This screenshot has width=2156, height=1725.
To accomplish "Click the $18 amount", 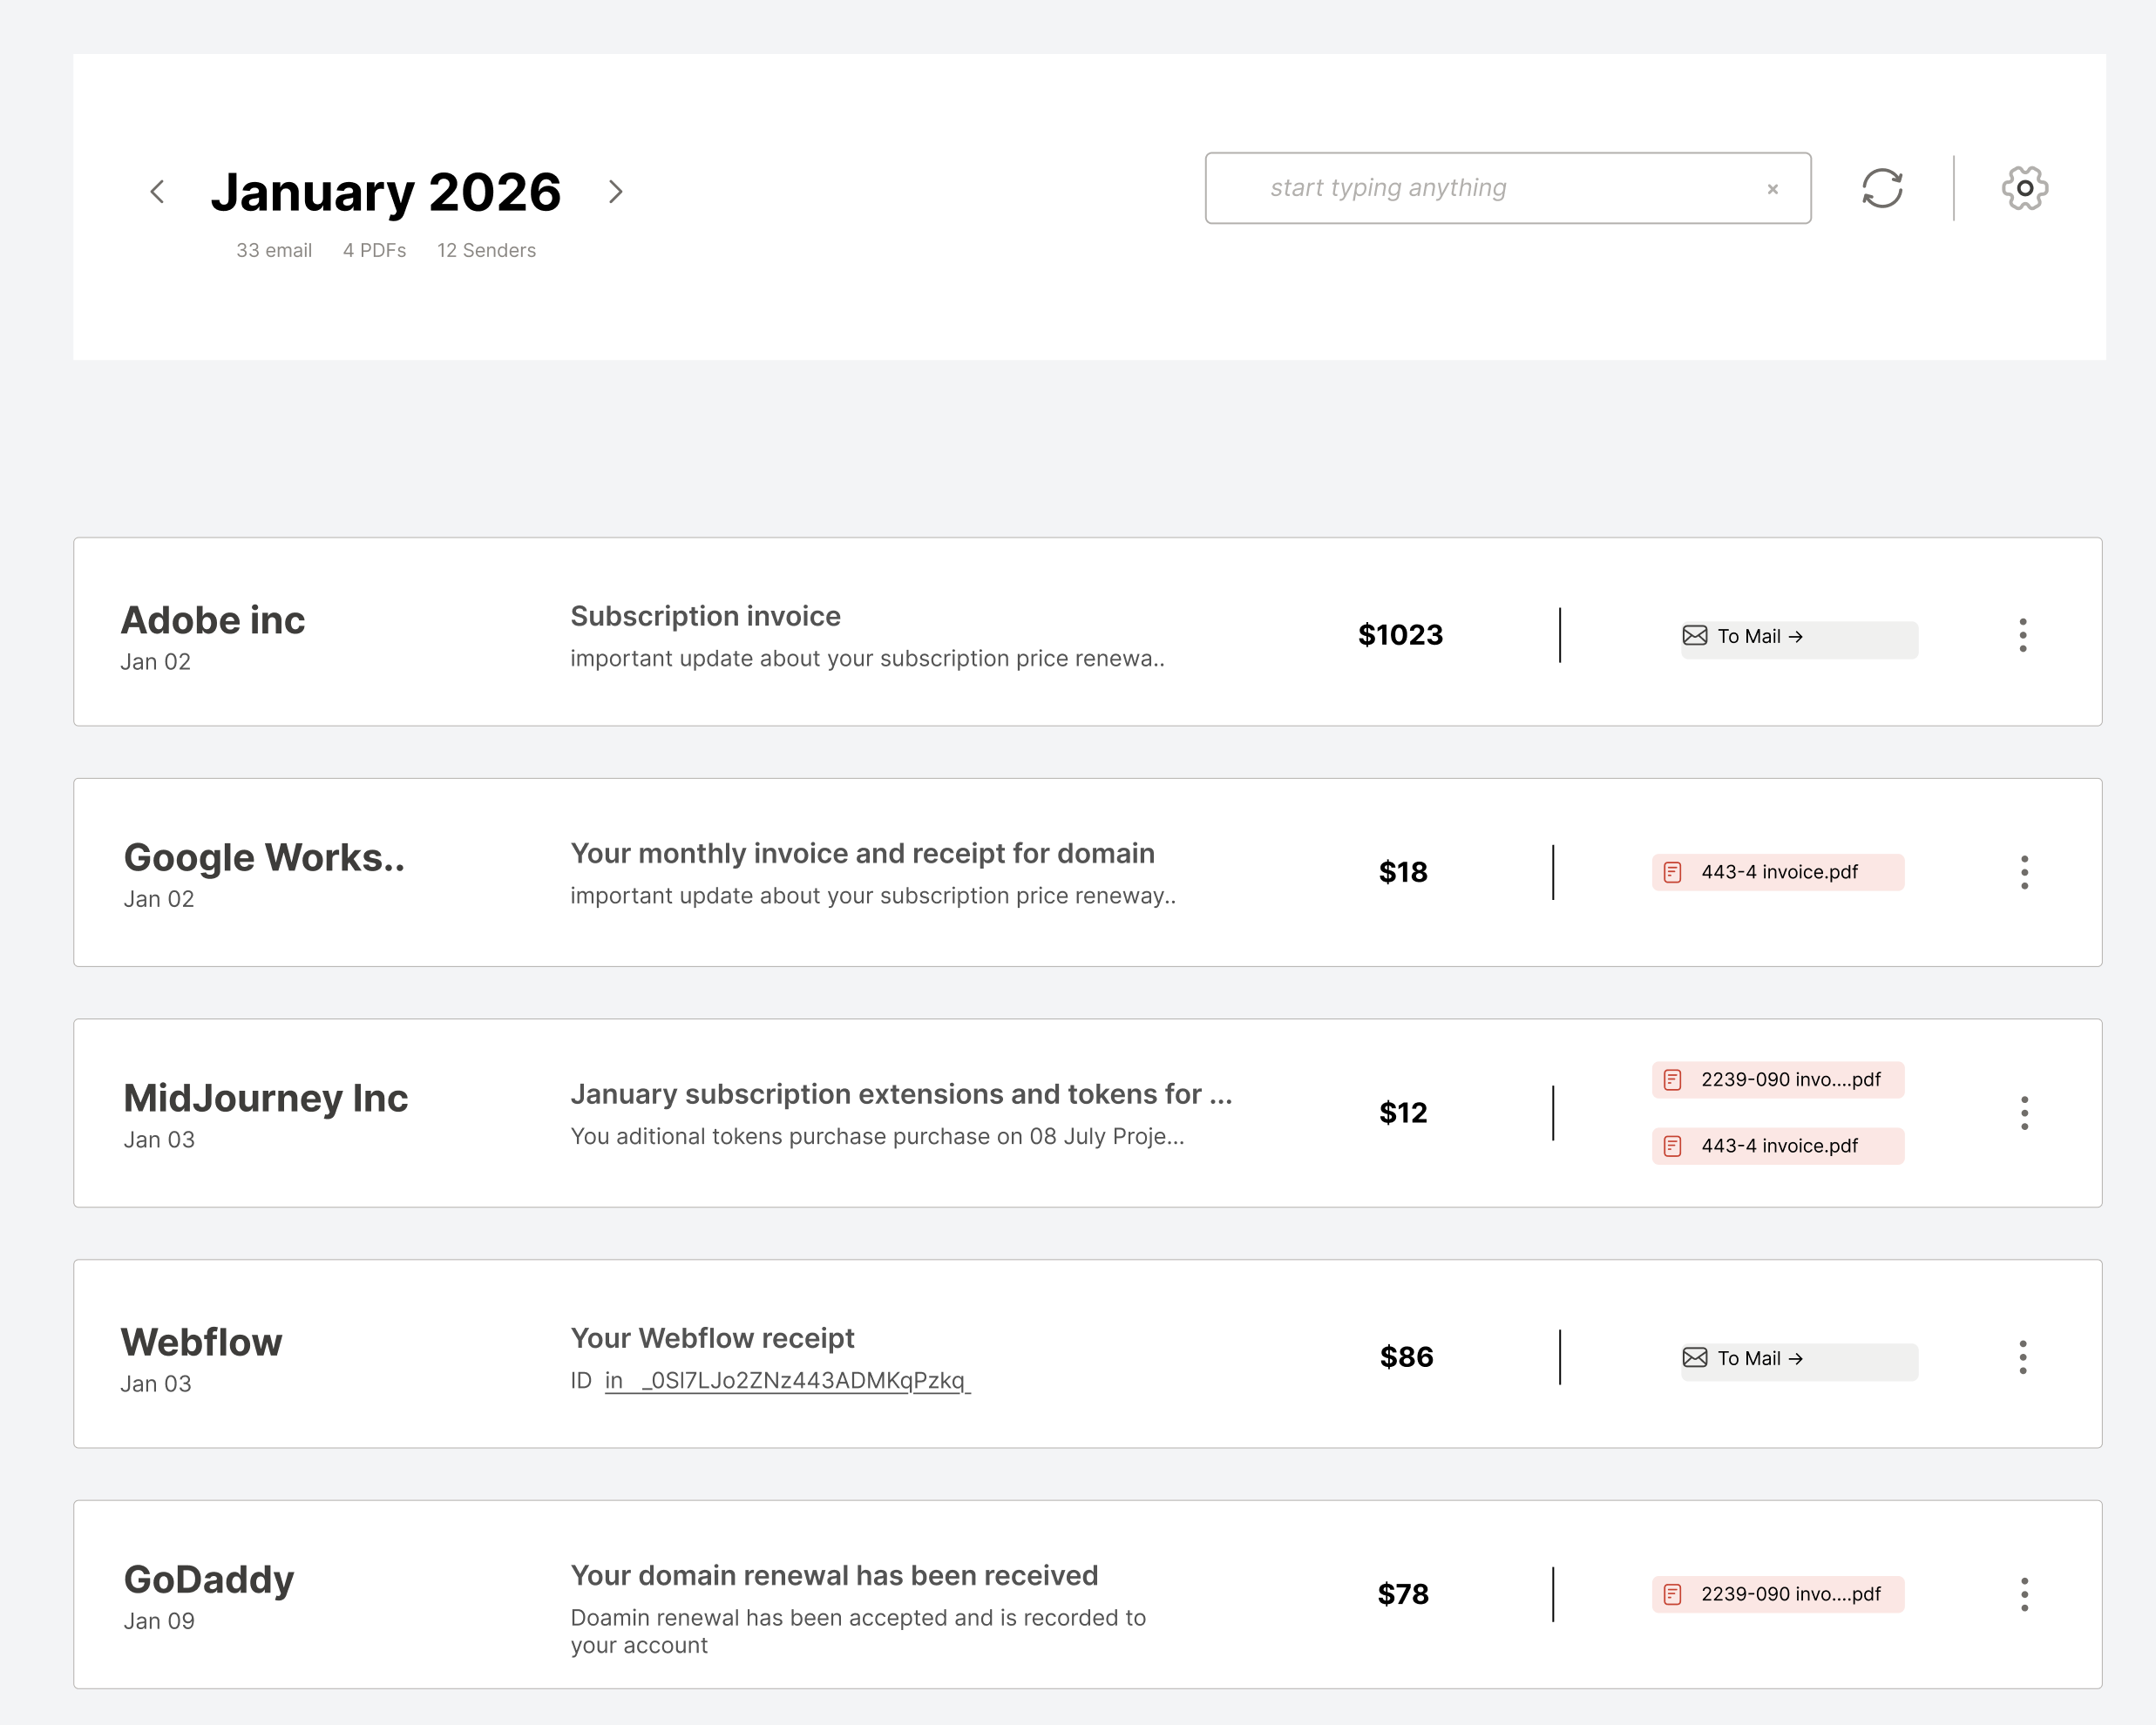I will [1403, 872].
